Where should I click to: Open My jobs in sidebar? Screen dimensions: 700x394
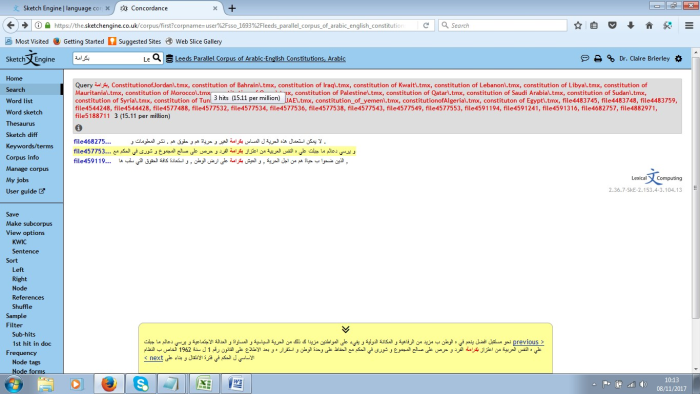click(x=17, y=180)
